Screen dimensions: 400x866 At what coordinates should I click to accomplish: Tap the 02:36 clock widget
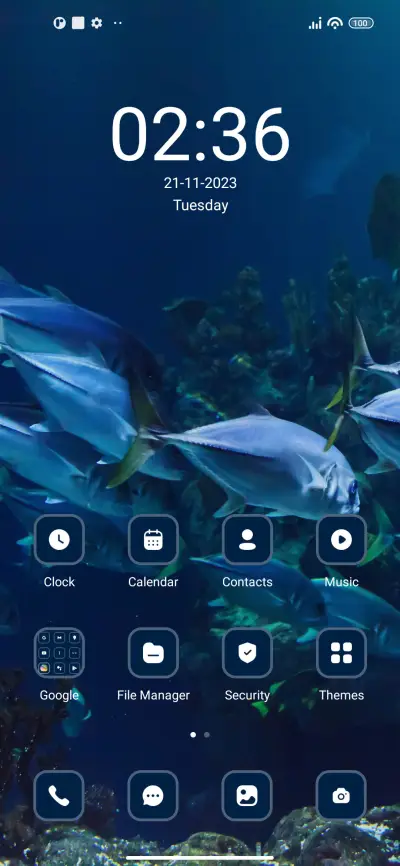200,134
